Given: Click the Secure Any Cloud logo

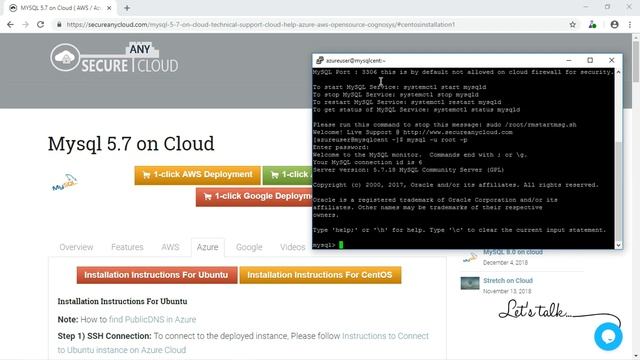Looking at the screenshot, I should [x=114, y=58].
